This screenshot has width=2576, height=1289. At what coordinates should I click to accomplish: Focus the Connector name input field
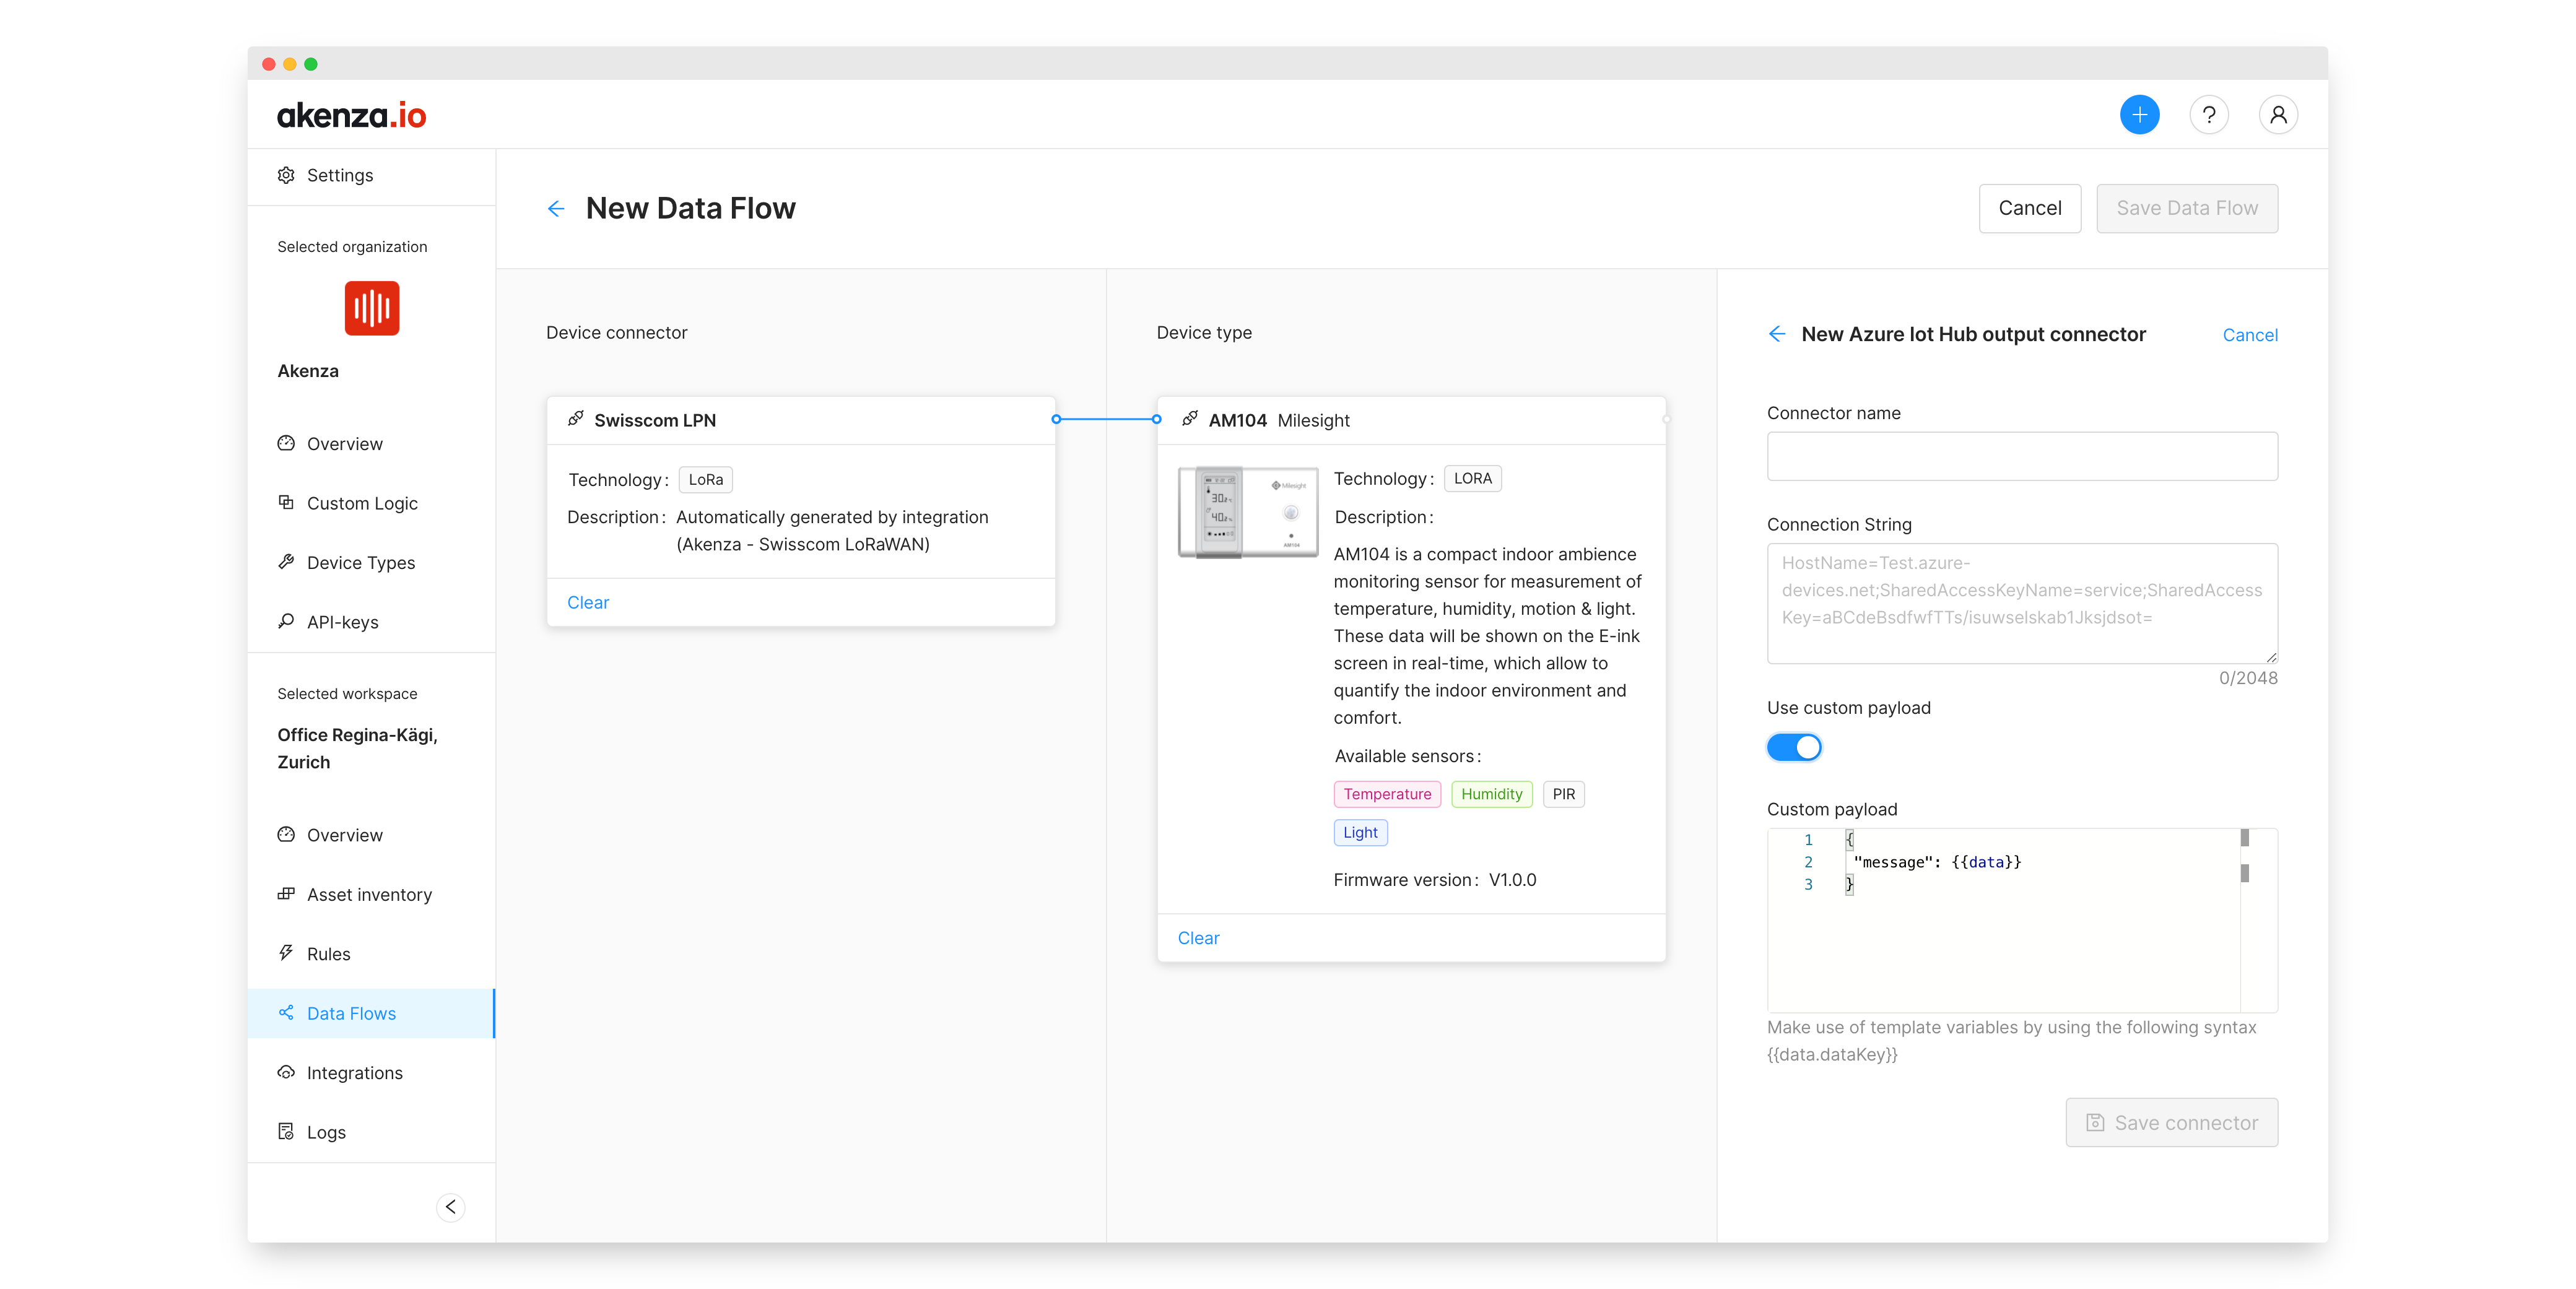coord(2022,456)
